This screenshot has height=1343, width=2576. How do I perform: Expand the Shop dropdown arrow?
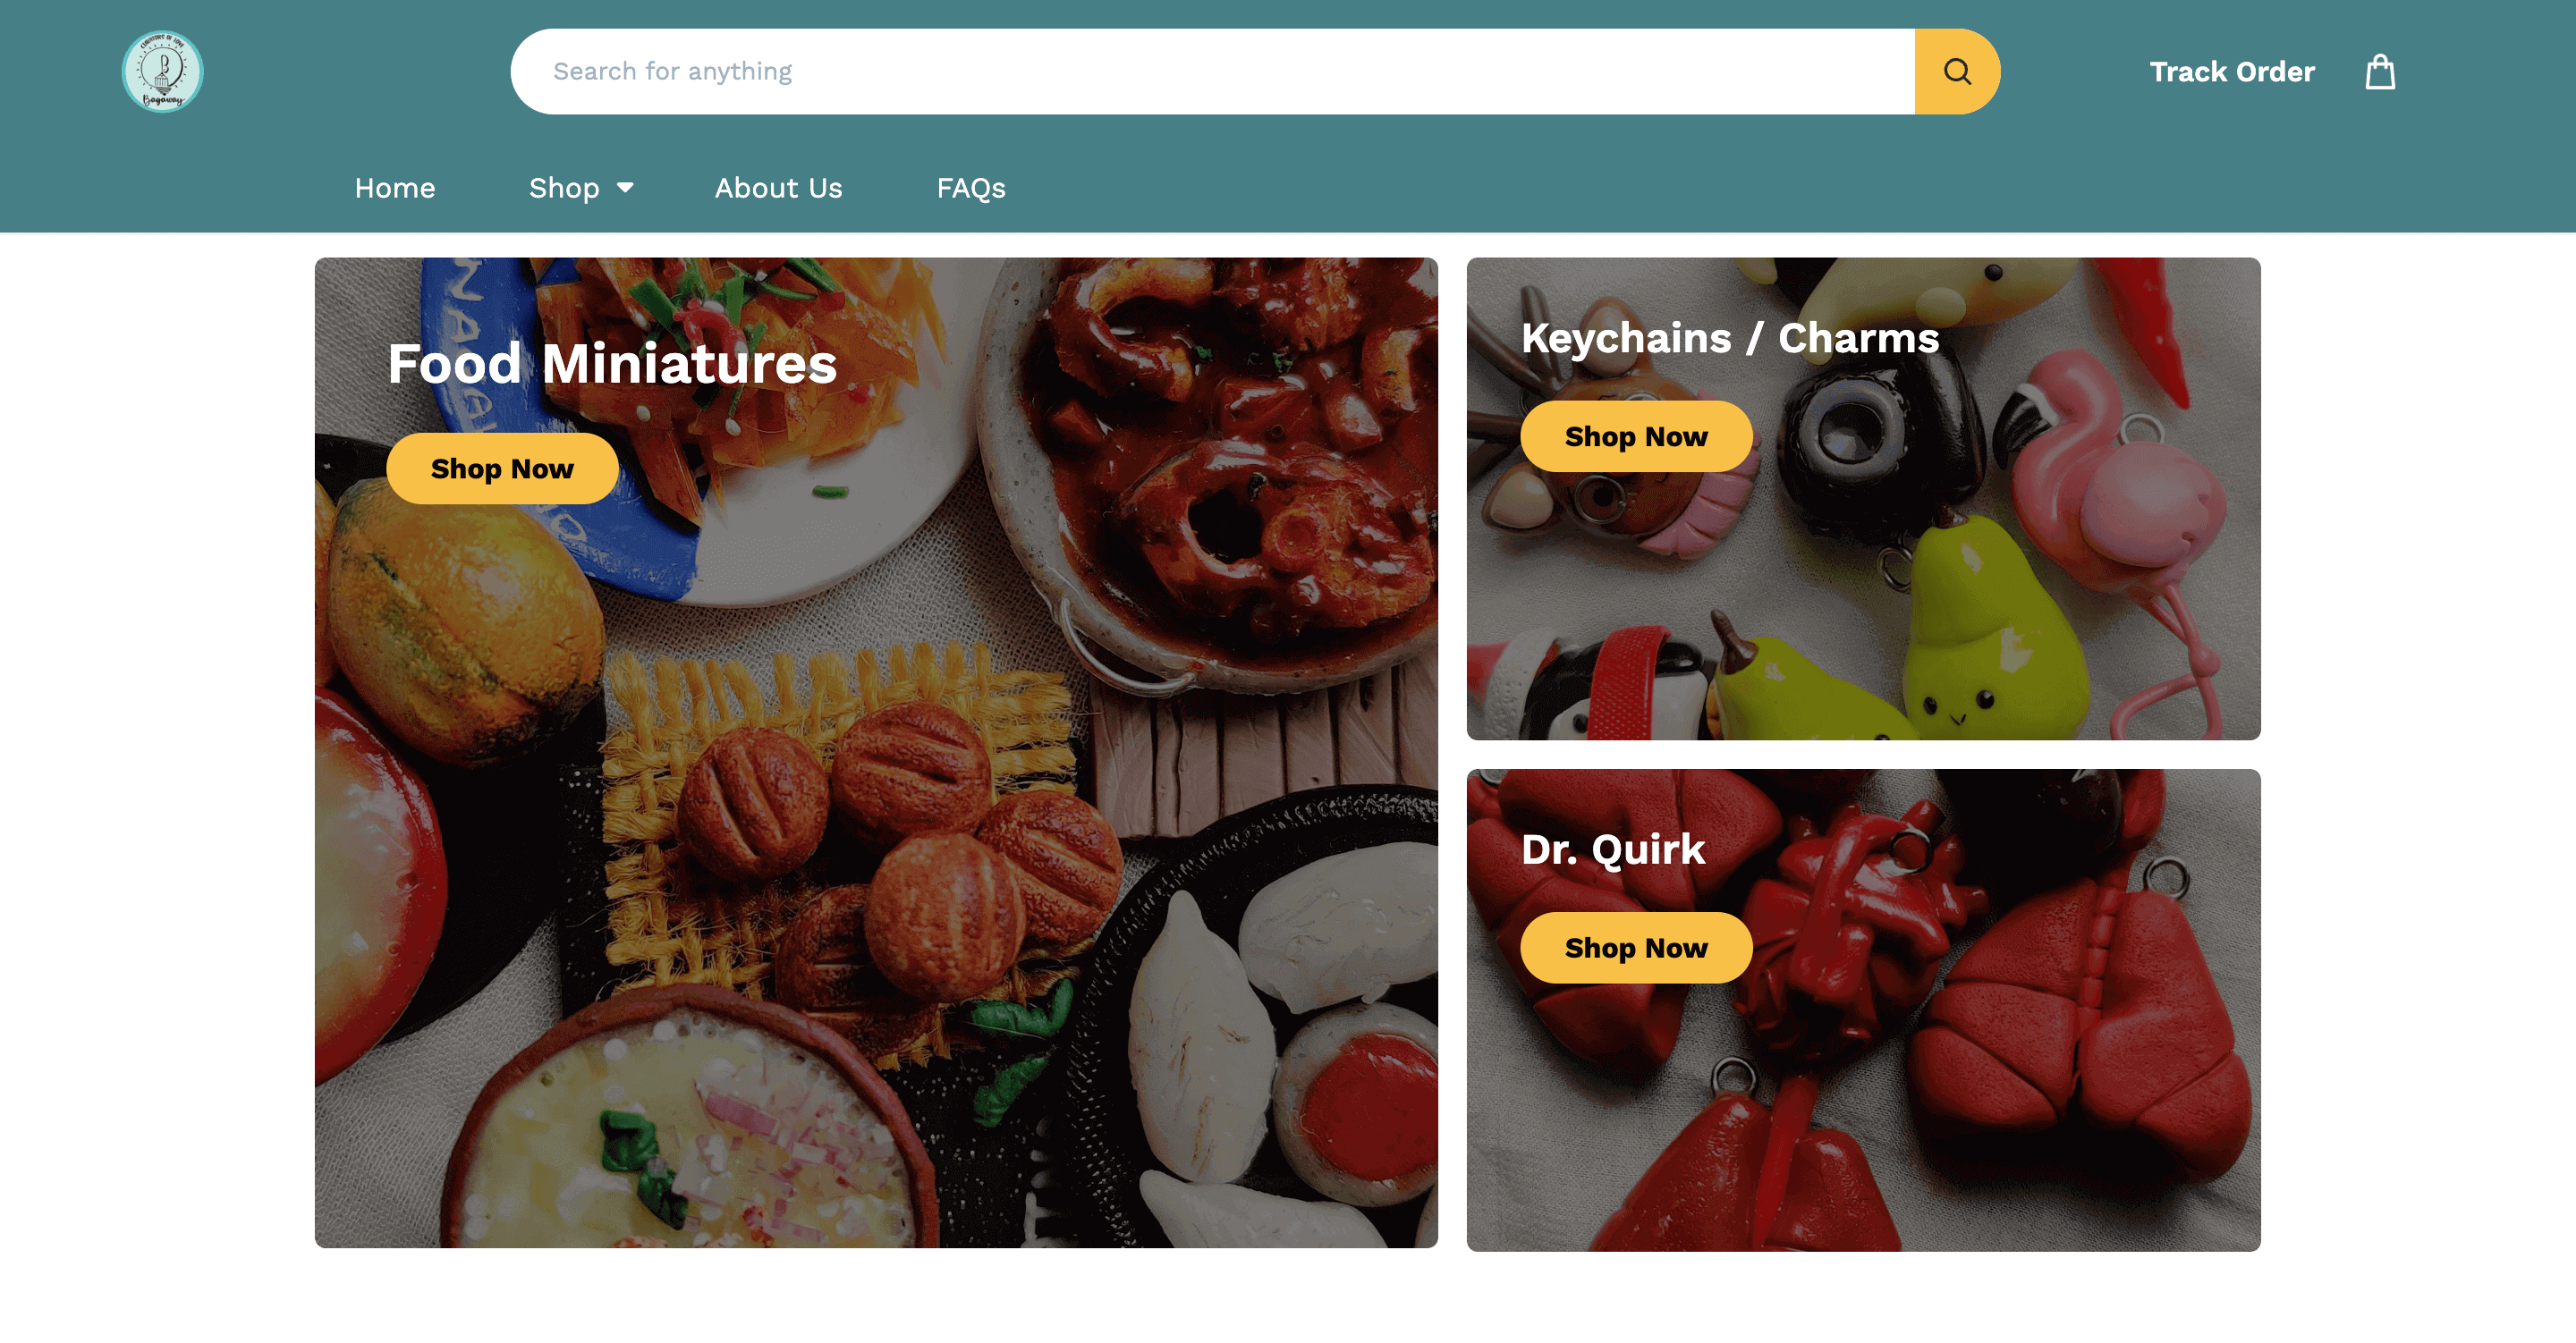[x=625, y=188]
